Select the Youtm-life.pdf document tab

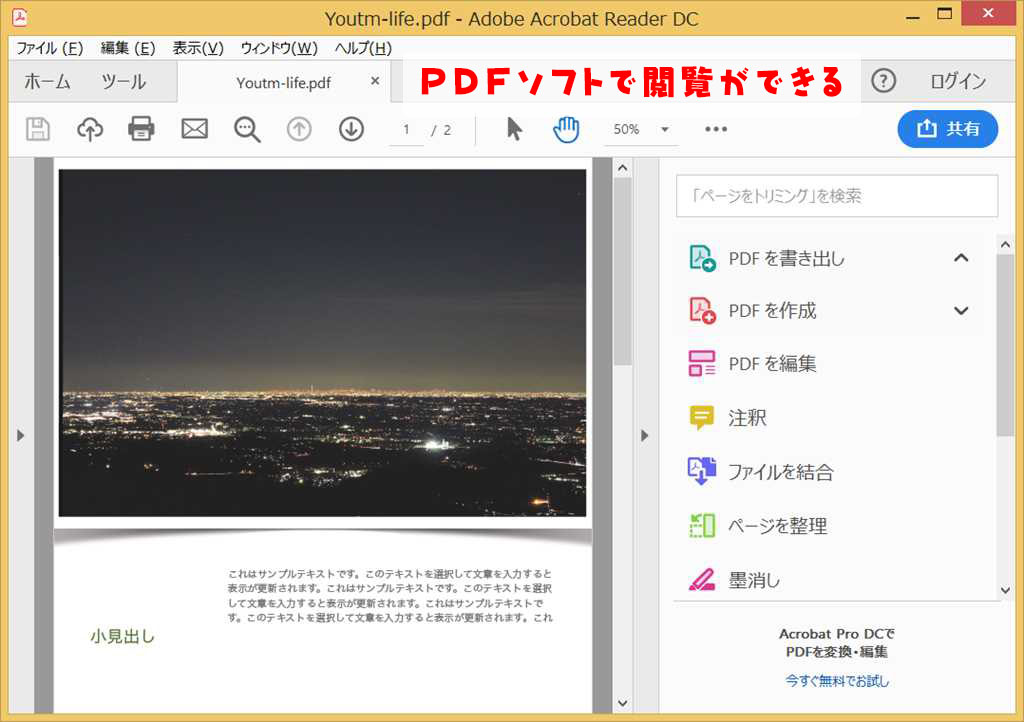(283, 83)
